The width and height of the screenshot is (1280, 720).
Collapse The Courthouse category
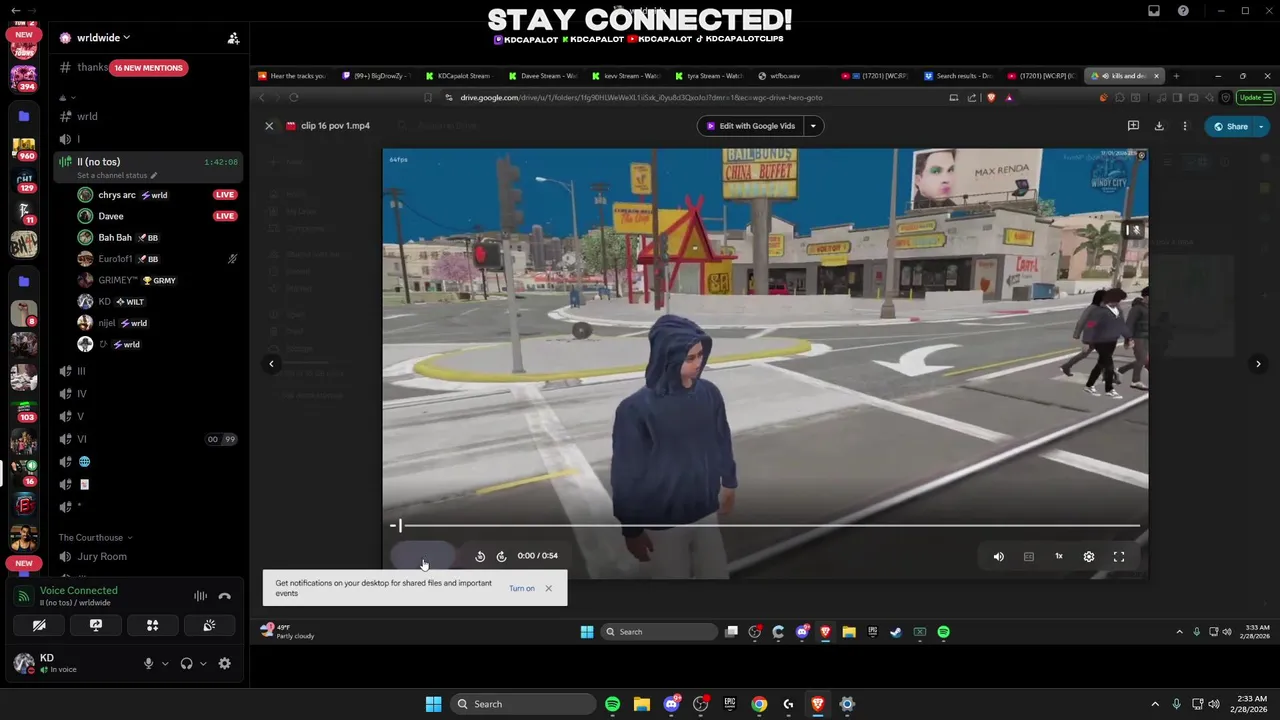click(x=95, y=538)
